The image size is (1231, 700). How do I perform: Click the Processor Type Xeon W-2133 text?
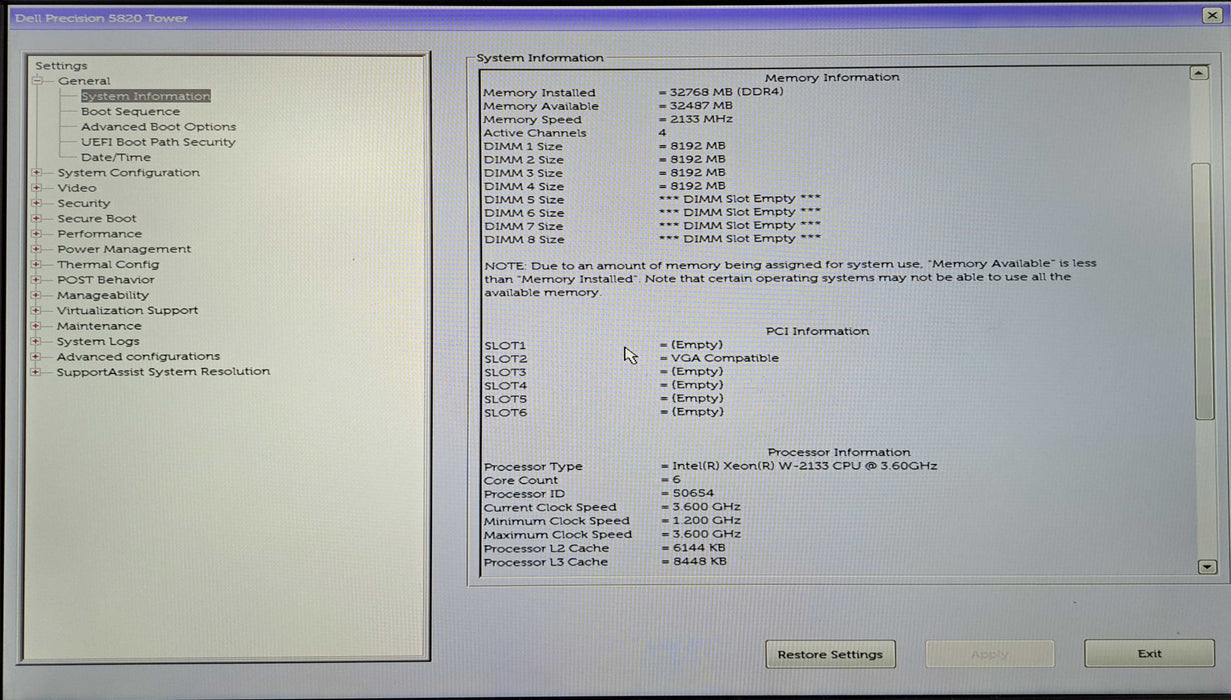coord(799,466)
